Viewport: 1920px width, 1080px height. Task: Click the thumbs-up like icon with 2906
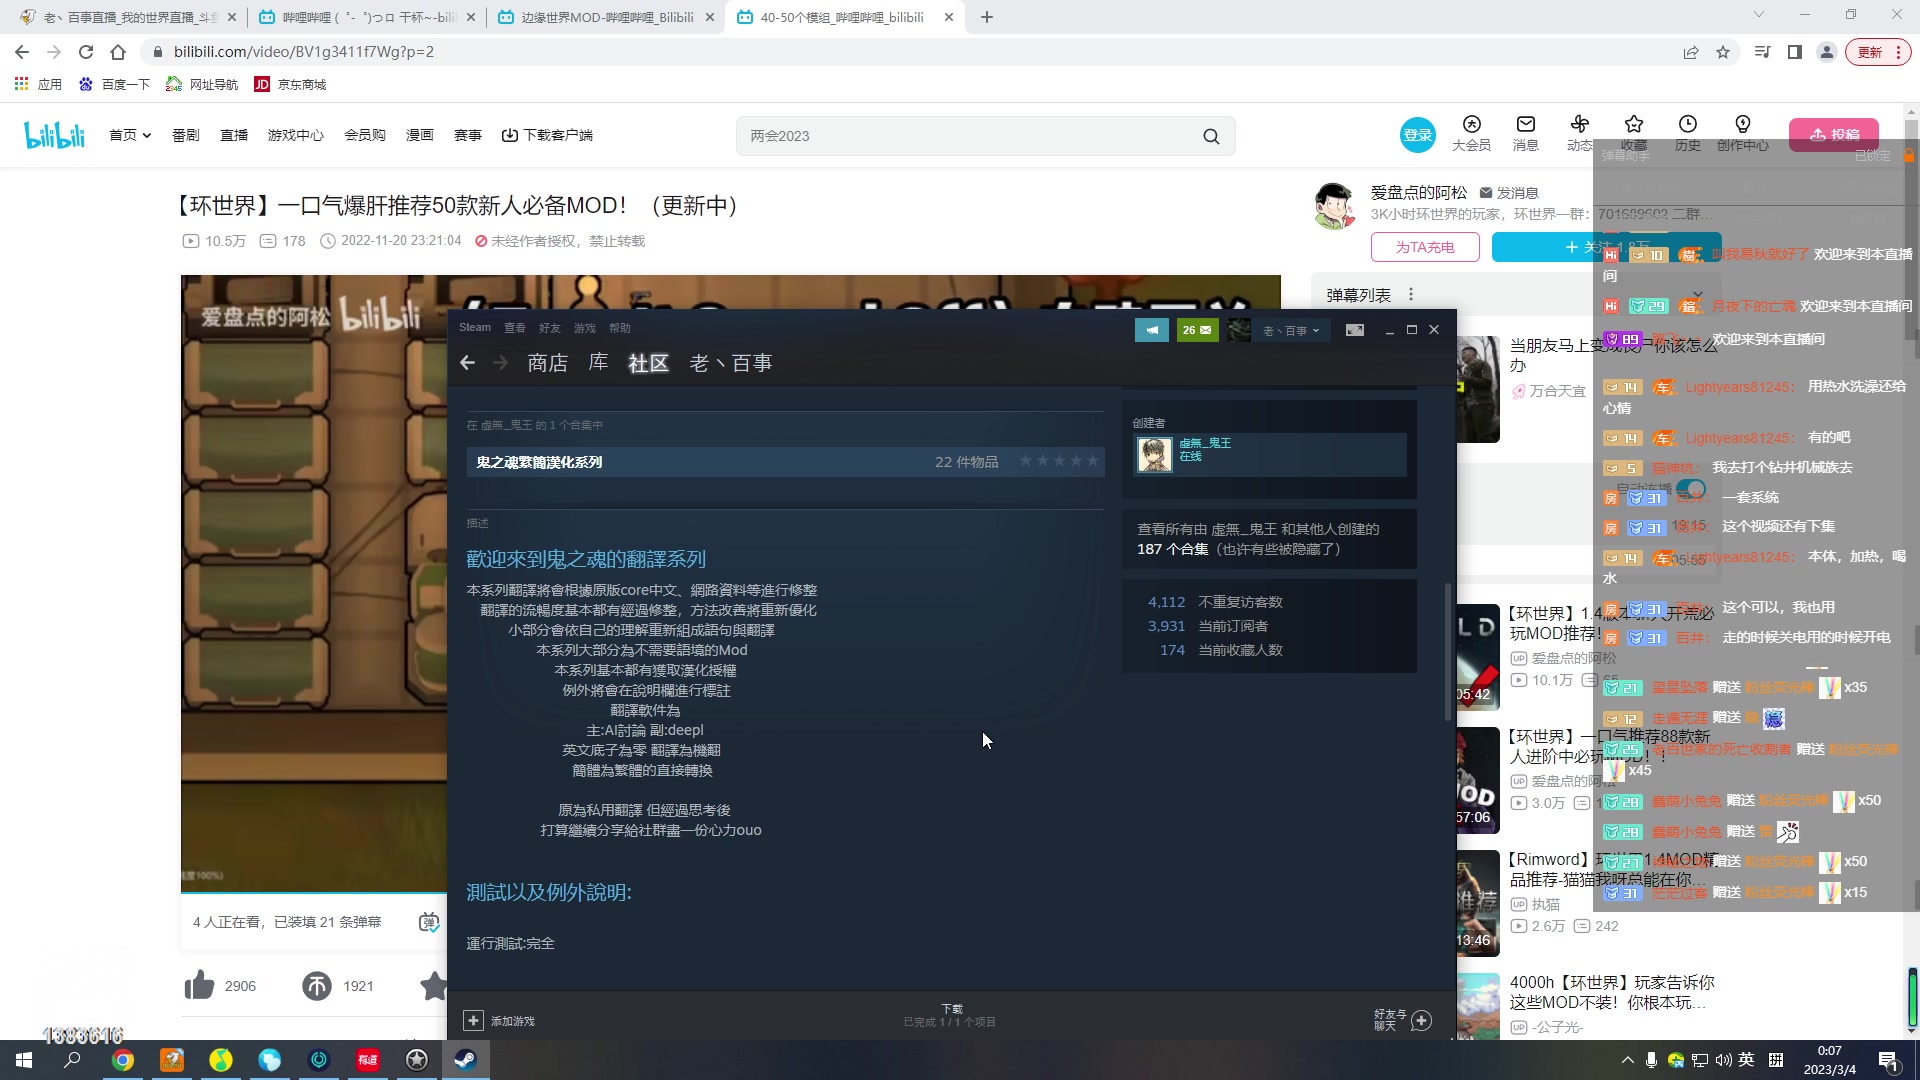[x=199, y=986]
